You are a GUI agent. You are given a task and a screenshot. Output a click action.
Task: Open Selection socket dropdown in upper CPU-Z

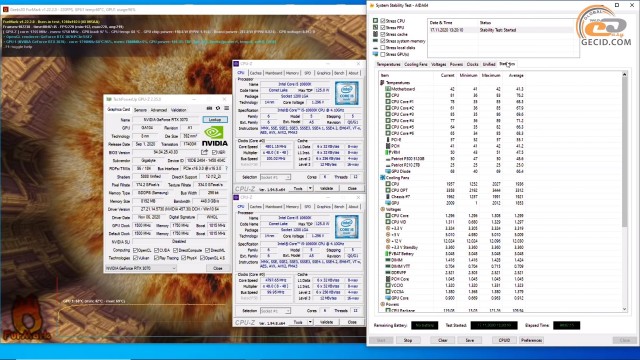(x=275, y=177)
